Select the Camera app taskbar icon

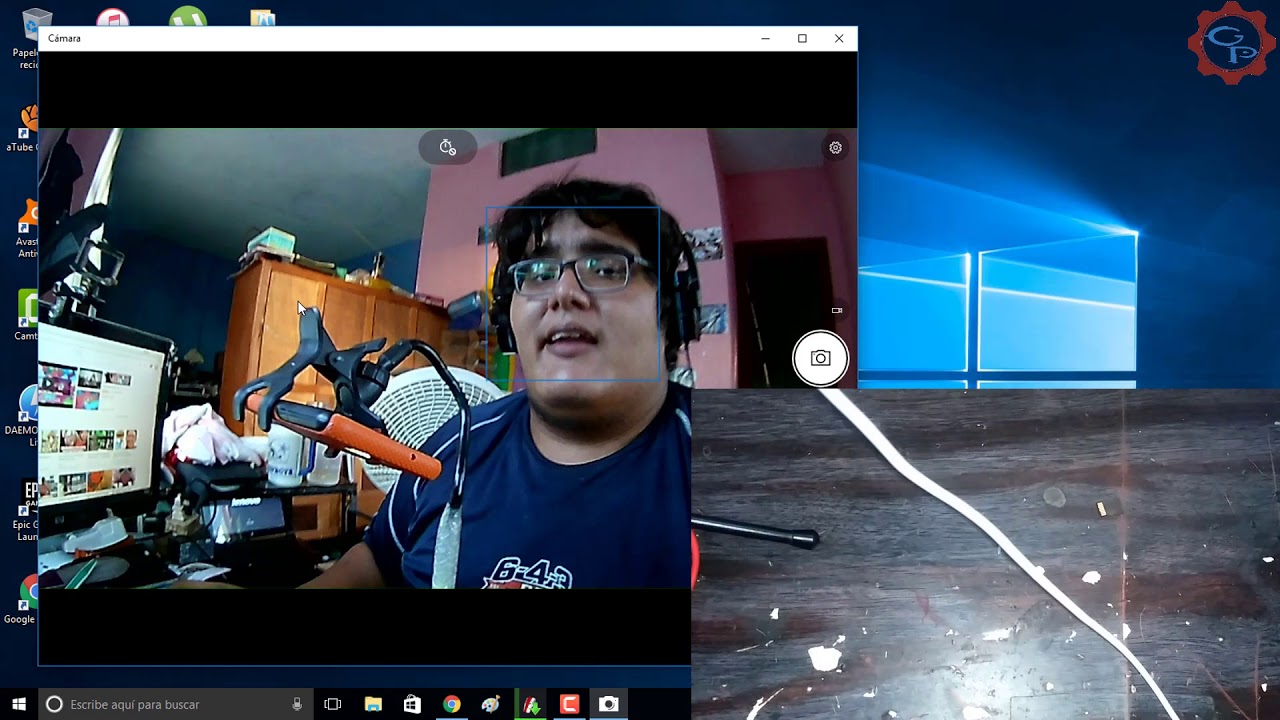tap(608, 704)
